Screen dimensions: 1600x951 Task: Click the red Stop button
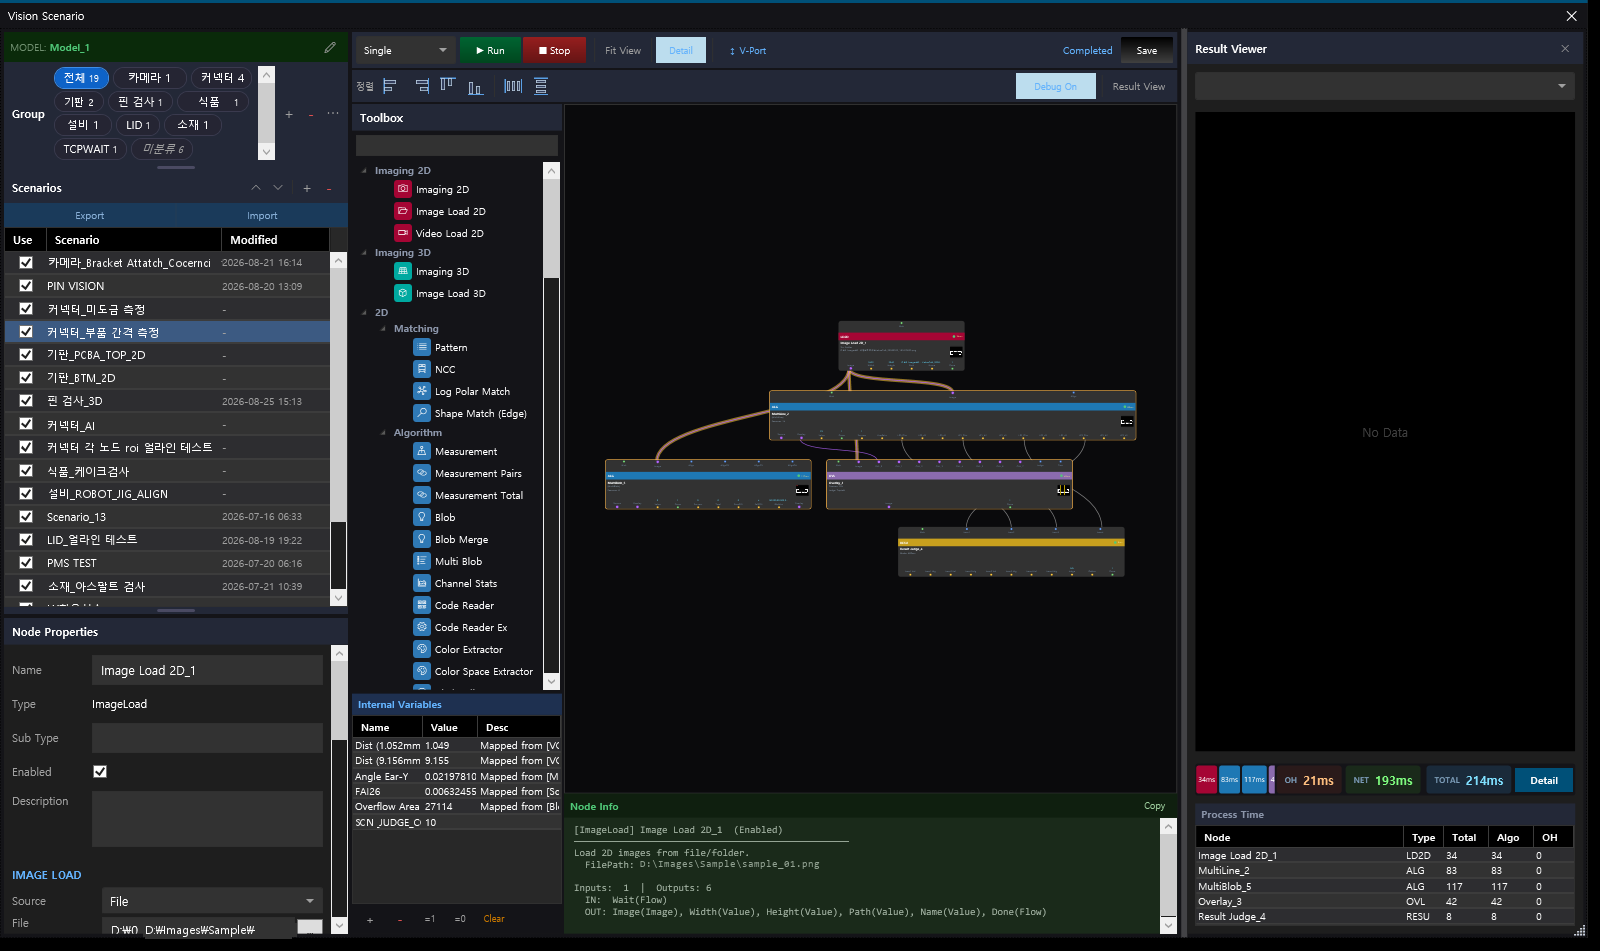click(x=554, y=50)
